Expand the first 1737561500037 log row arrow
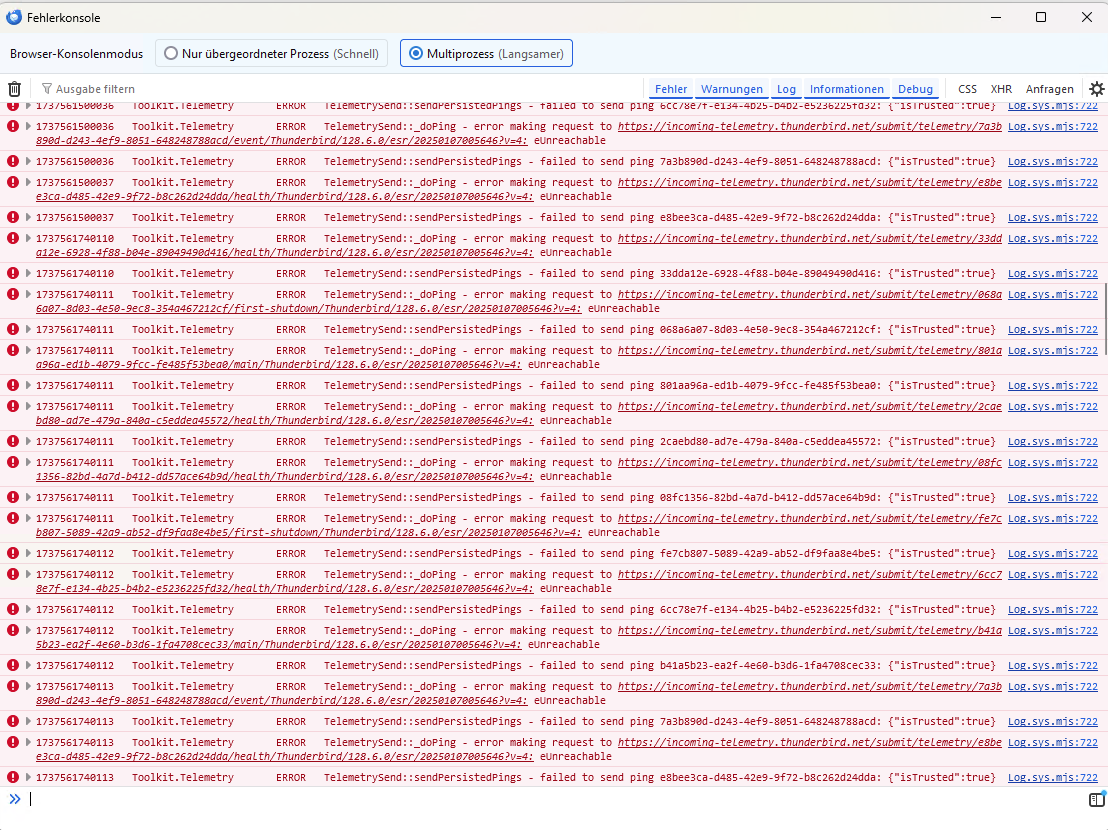 coord(28,183)
